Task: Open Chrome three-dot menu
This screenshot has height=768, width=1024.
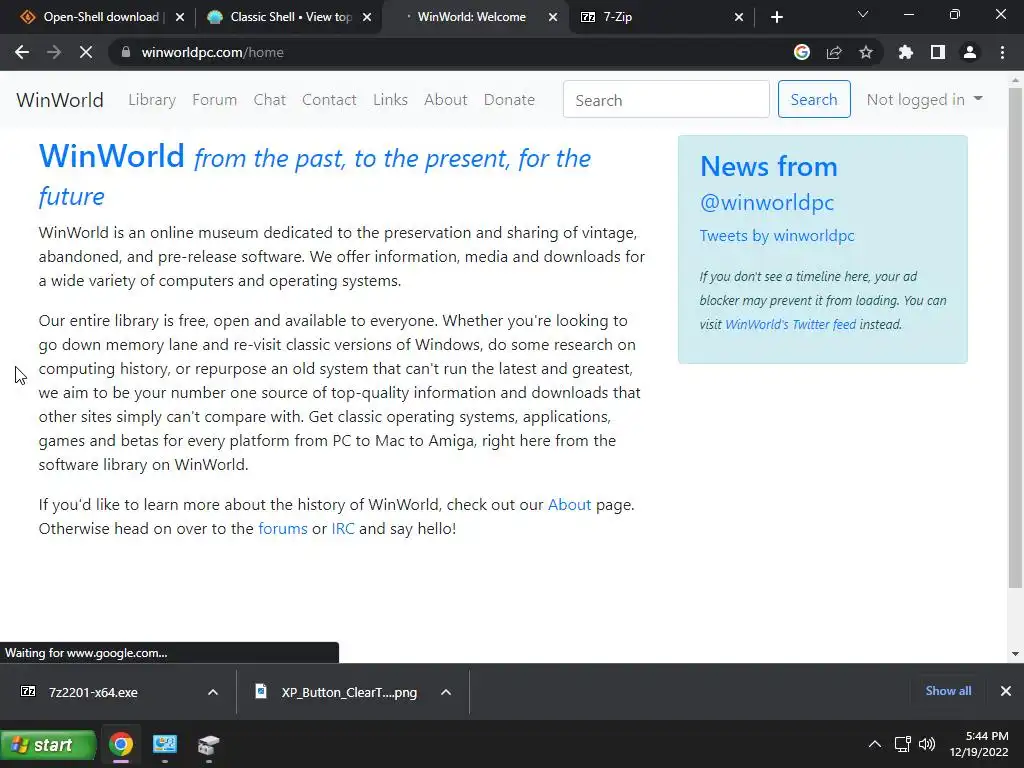Action: [1002, 52]
